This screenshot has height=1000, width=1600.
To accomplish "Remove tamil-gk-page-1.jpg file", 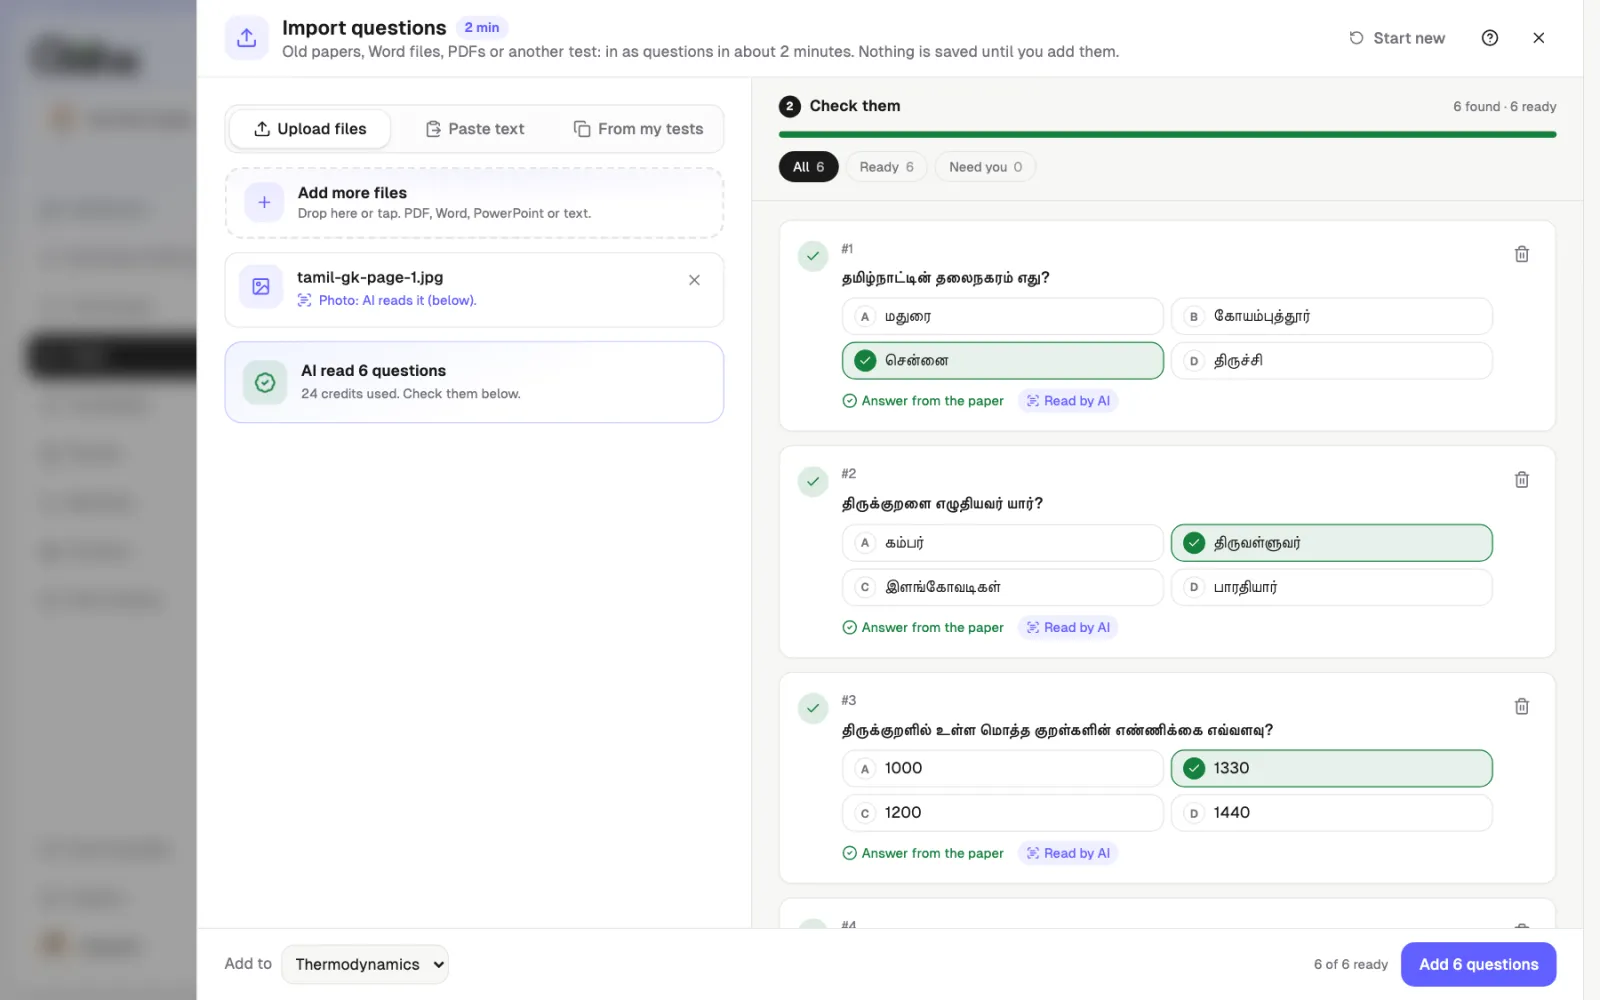I will click(694, 280).
